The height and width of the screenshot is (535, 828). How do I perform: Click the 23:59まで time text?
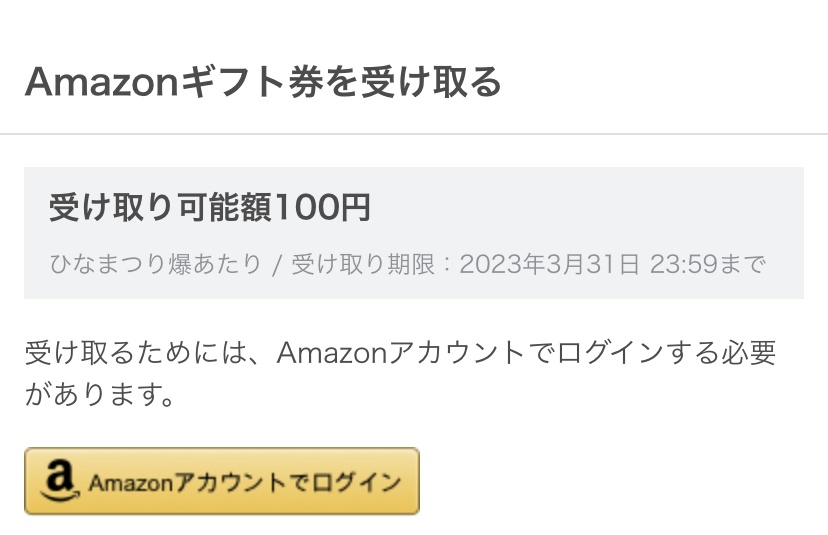click(x=707, y=264)
